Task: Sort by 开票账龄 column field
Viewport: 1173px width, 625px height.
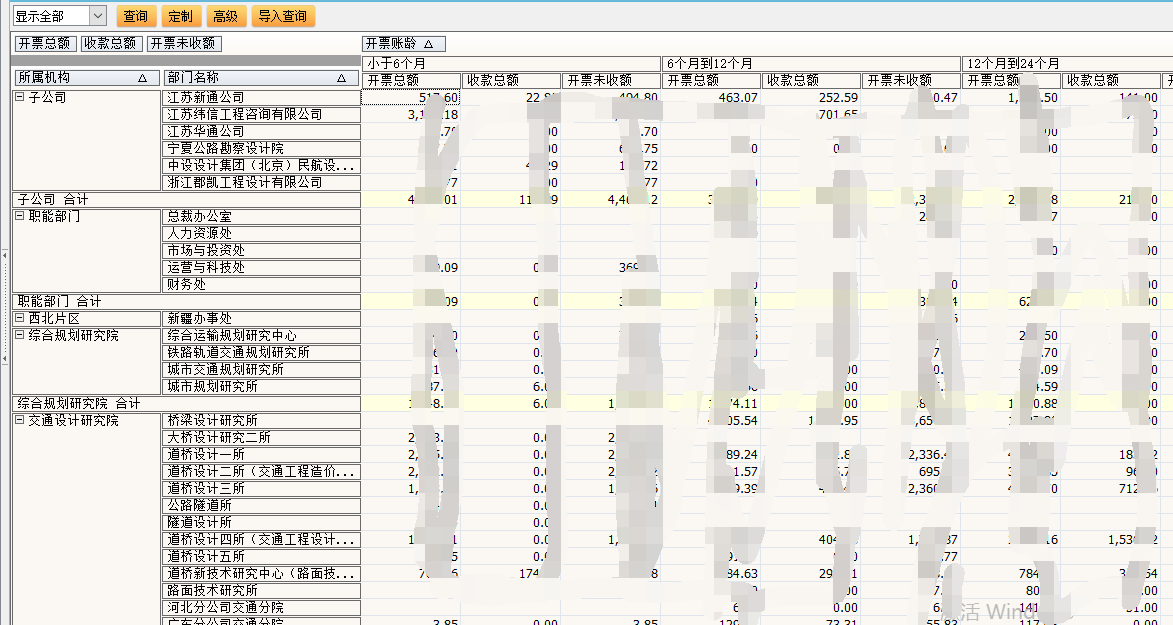Action: point(404,43)
